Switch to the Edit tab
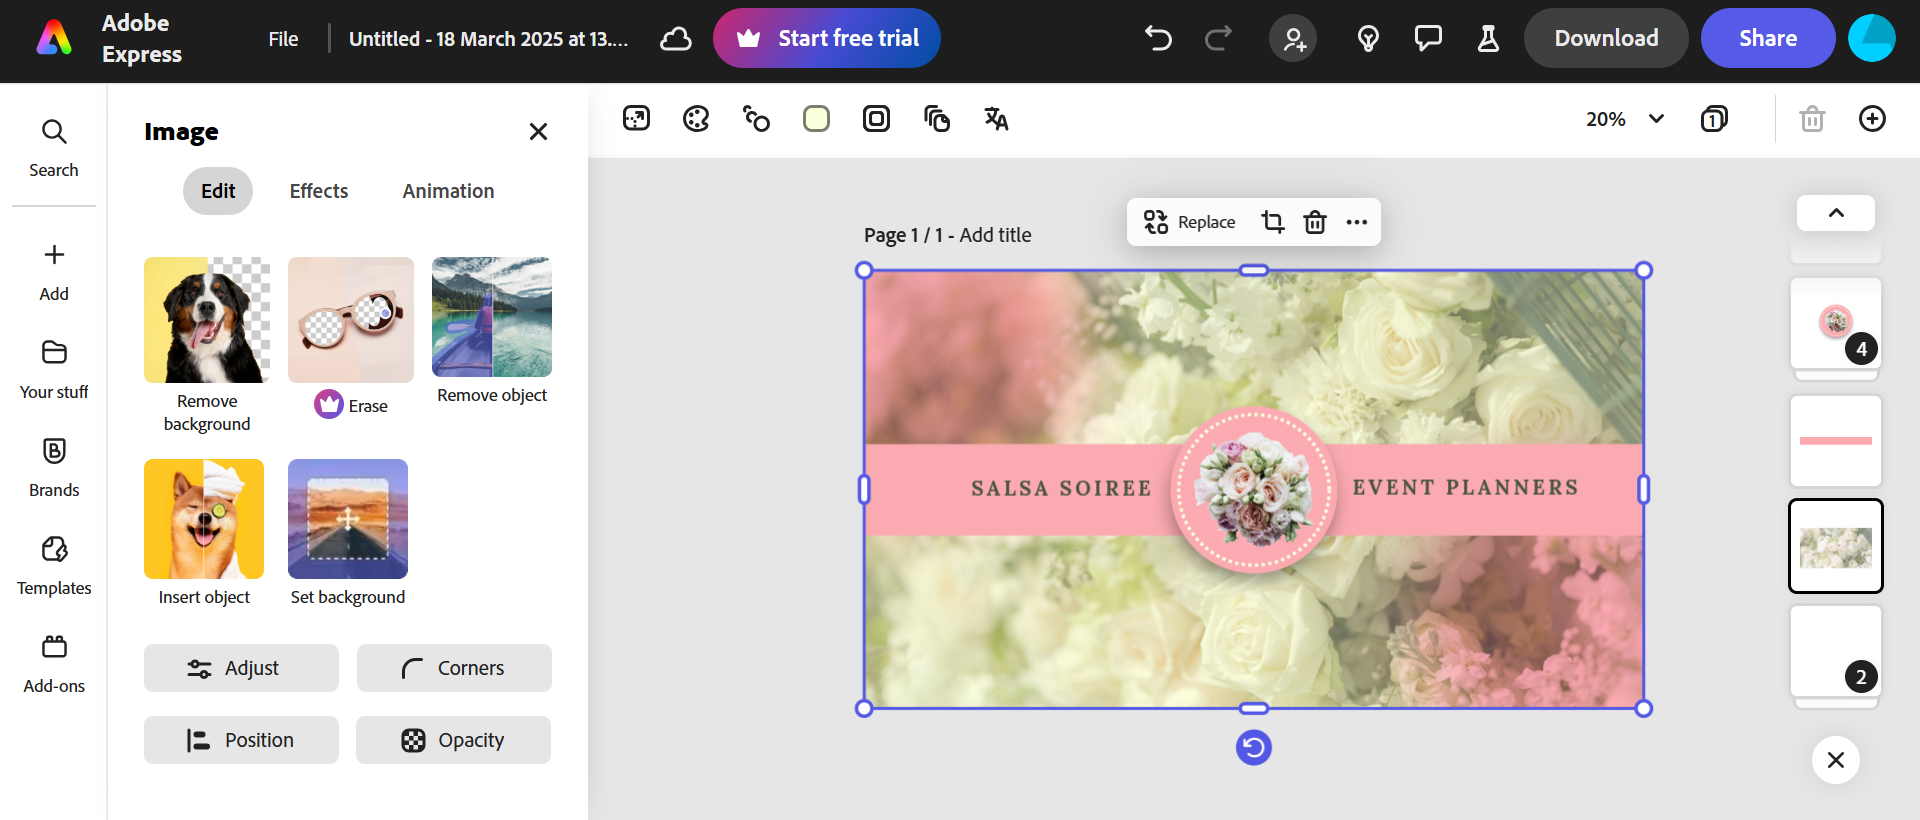This screenshot has width=1920, height=820. pos(218,191)
